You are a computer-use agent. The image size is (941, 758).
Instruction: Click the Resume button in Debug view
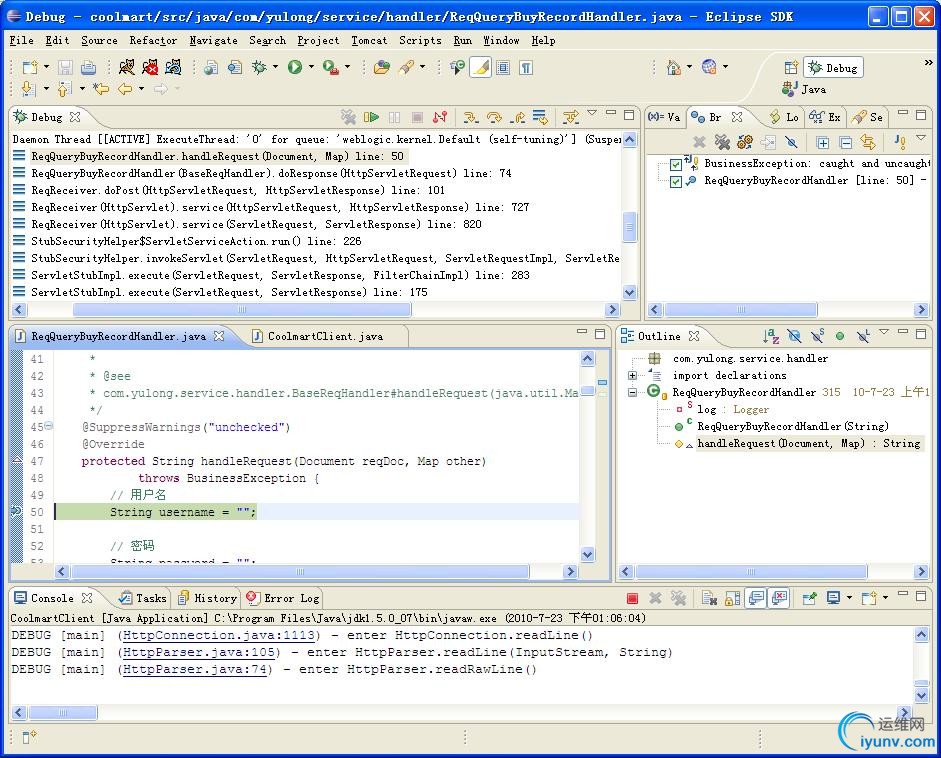(x=371, y=116)
